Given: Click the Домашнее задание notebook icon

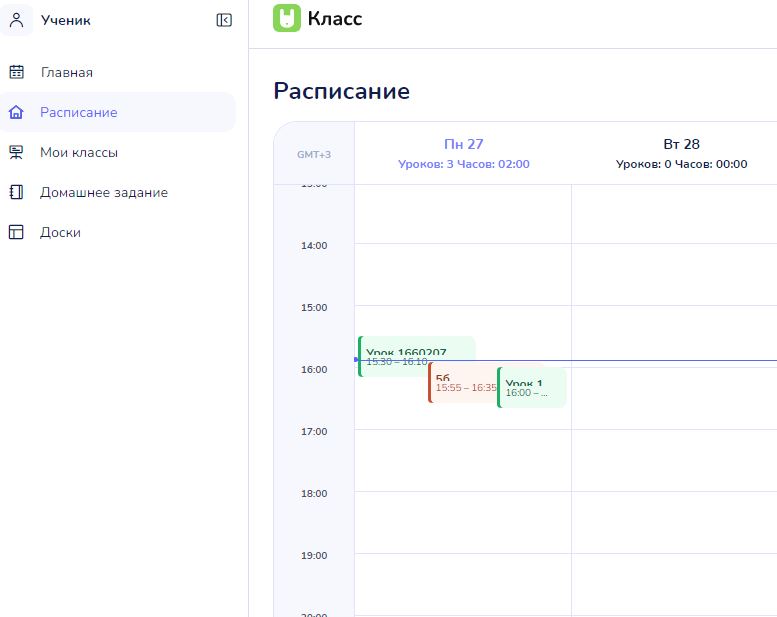Looking at the screenshot, I should (x=16, y=192).
